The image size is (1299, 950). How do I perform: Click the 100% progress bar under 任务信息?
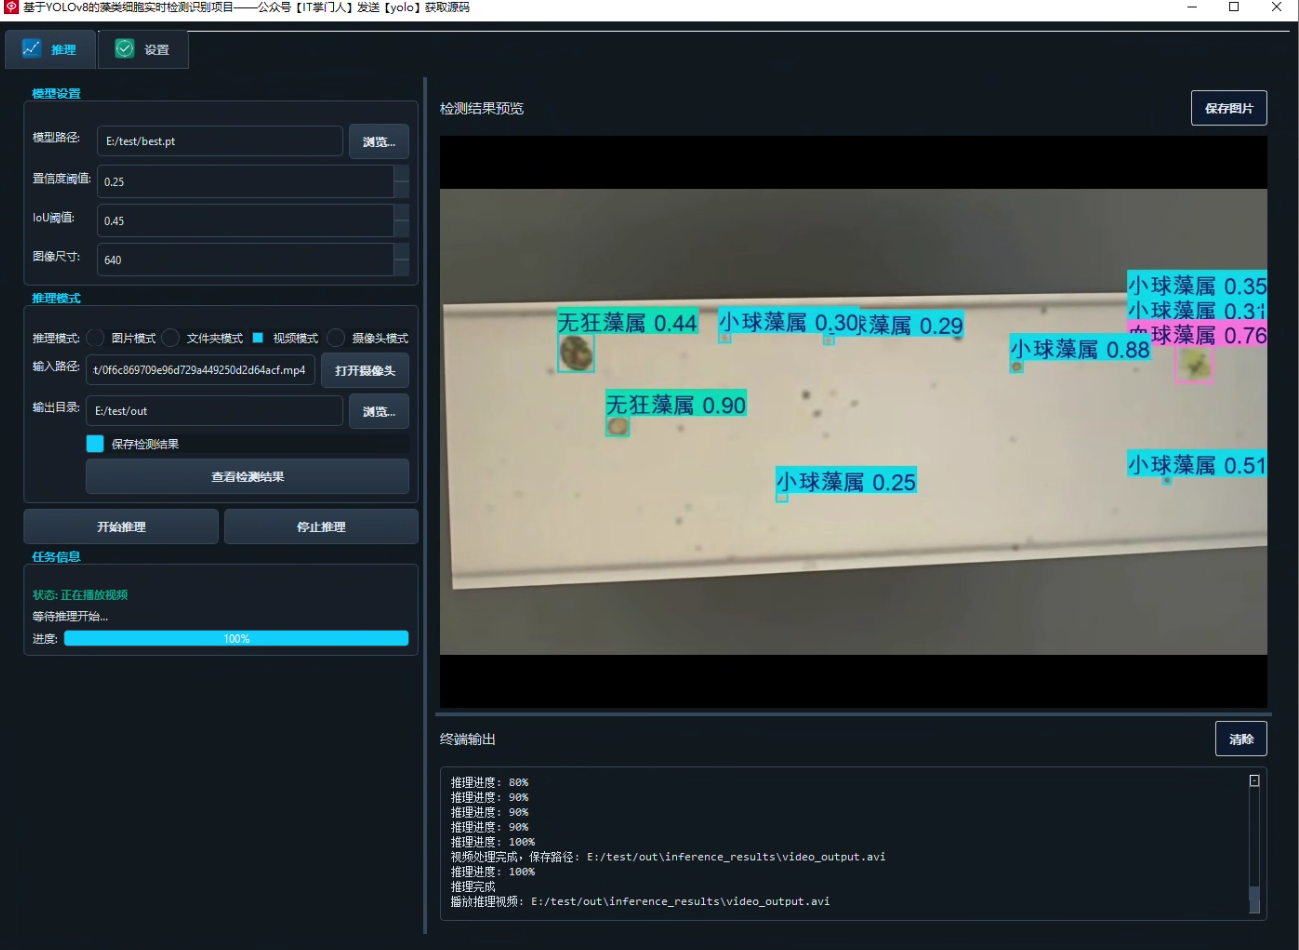pyautogui.click(x=236, y=638)
